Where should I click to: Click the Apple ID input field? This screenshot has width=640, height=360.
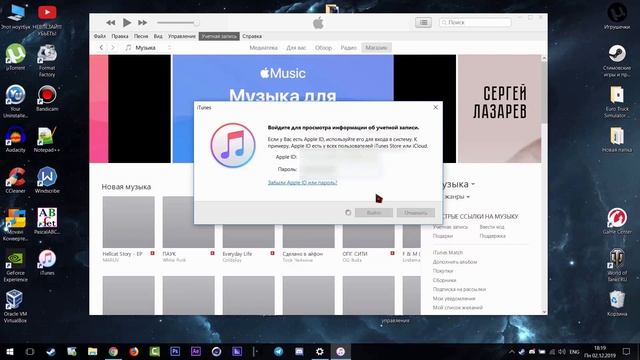tap(339, 157)
